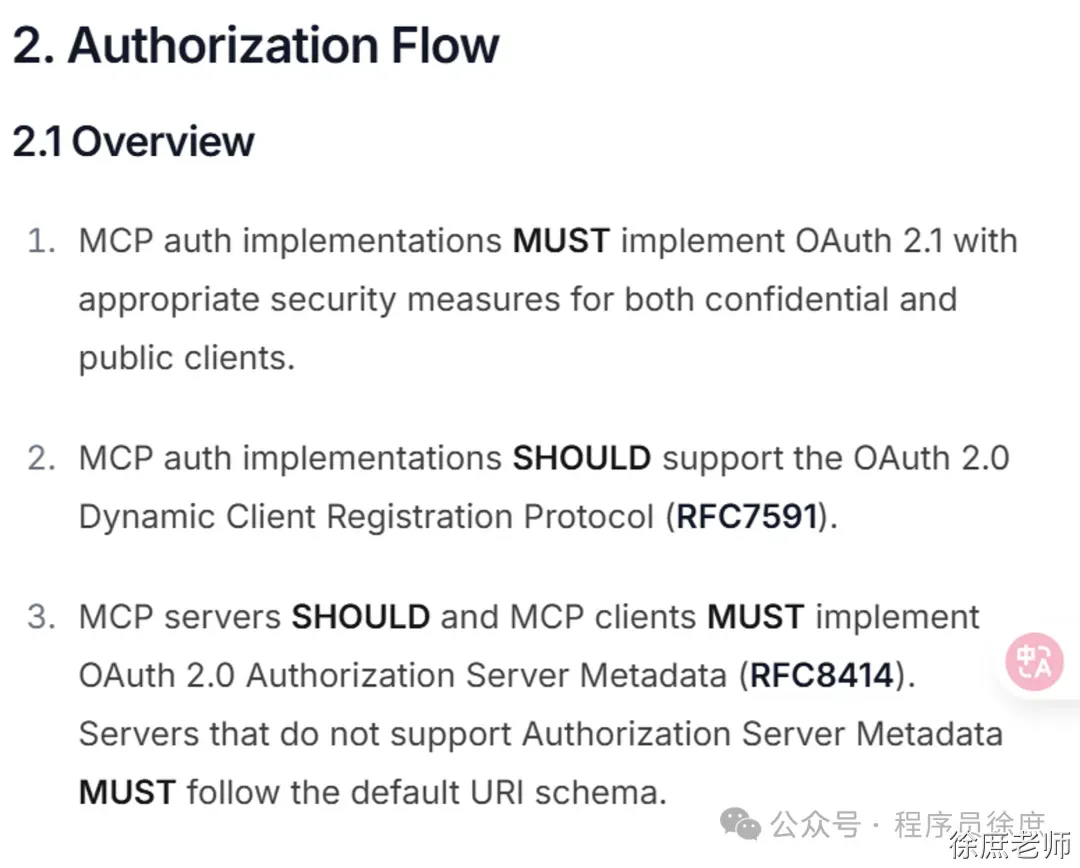Viewport: 1080px width, 868px height.
Task: Click the WeChat logo in the watermark
Action: (x=741, y=825)
